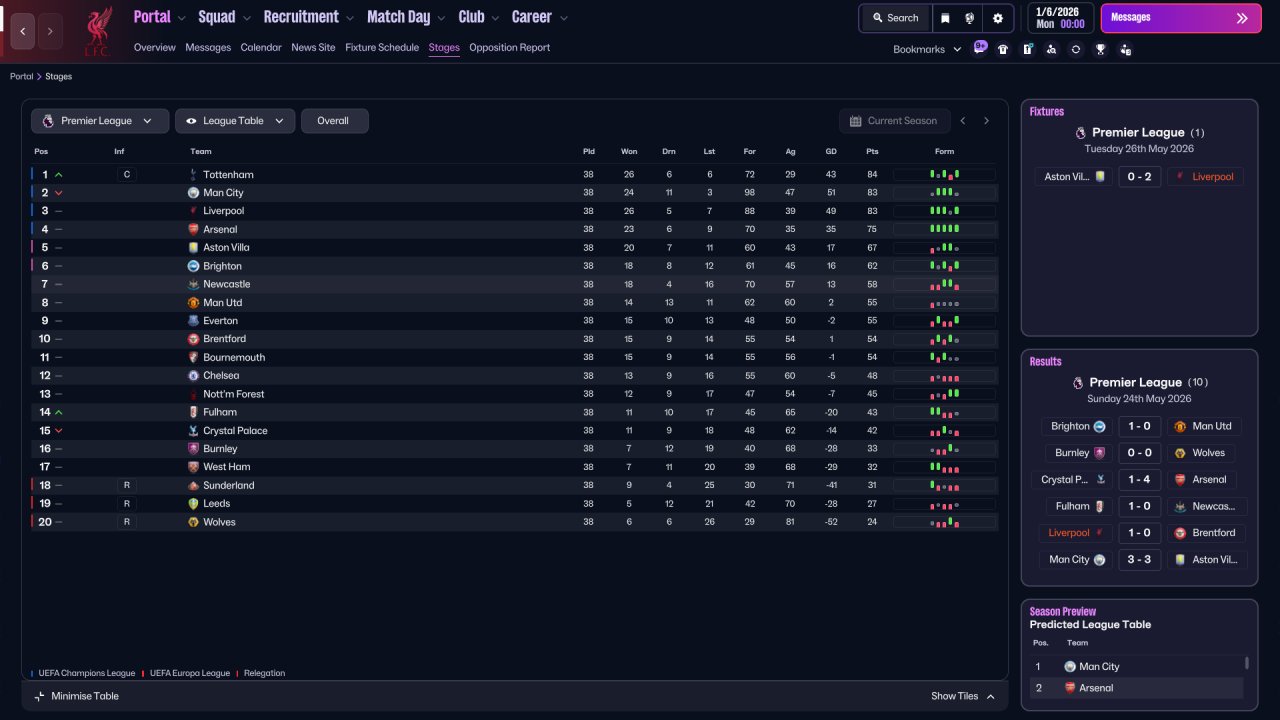Sort the table by the Pts column header
1280x720 pixels.
coord(872,151)
